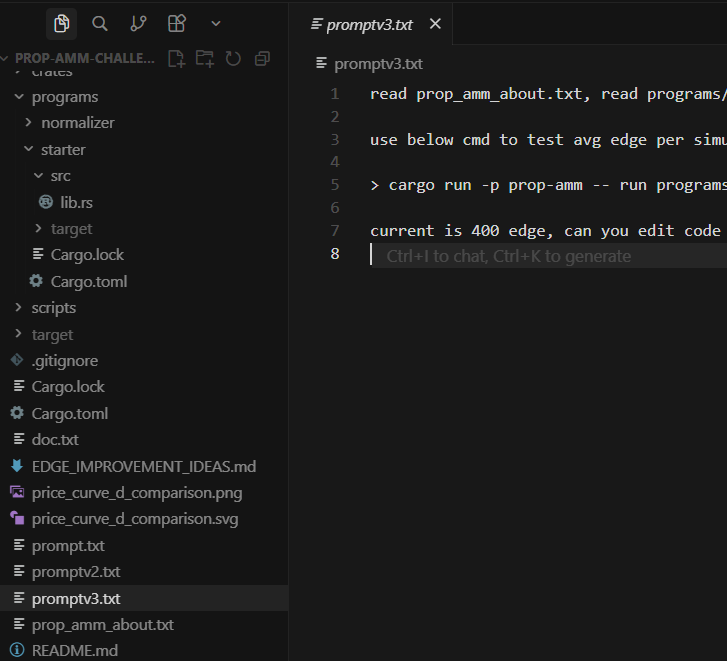Open root-level Cargo.toml file

coord(70,413)
